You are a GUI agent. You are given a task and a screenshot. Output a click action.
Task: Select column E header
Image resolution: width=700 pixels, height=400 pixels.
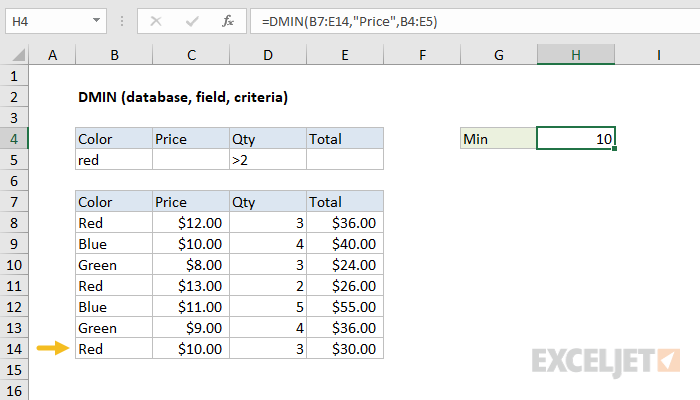(x=345, y=55)
